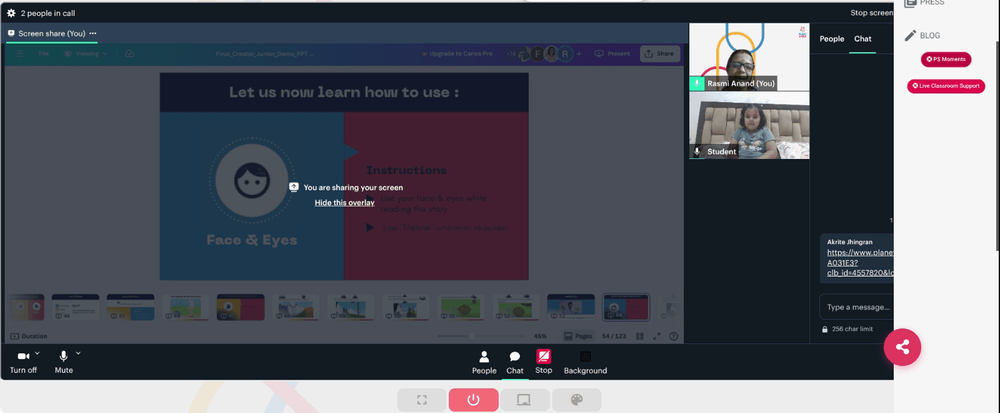Open BLOG sidebar link
Screen dimensions: 1000x413
tap(922, 36)
